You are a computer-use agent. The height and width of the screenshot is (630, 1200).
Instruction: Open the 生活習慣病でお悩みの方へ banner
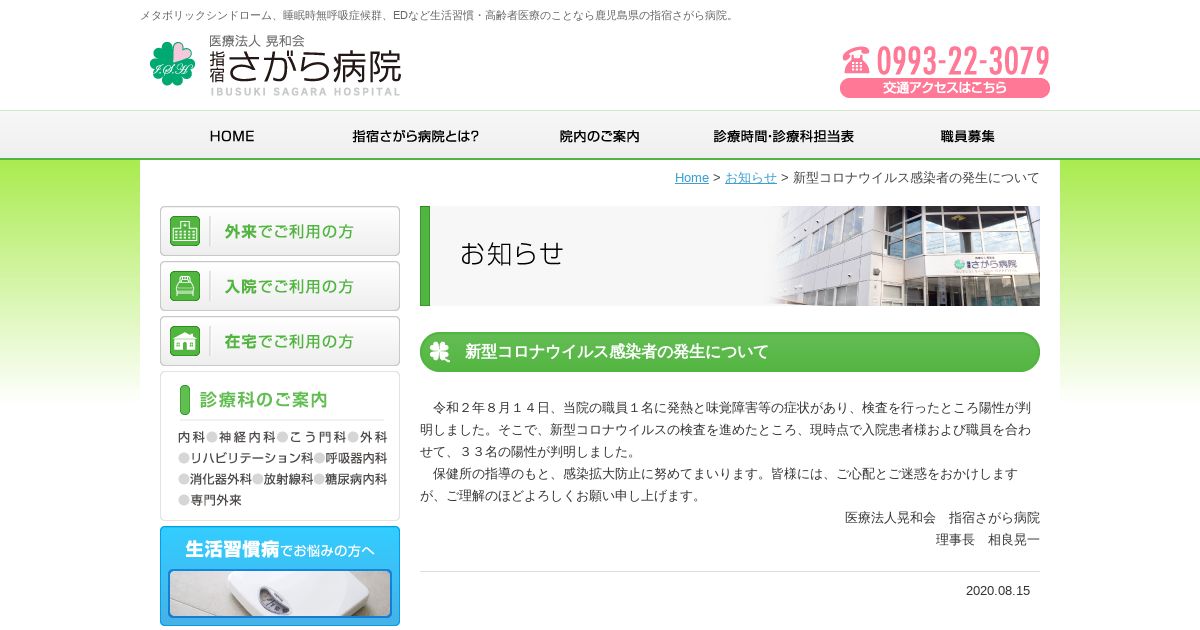(x=280, y=576)
